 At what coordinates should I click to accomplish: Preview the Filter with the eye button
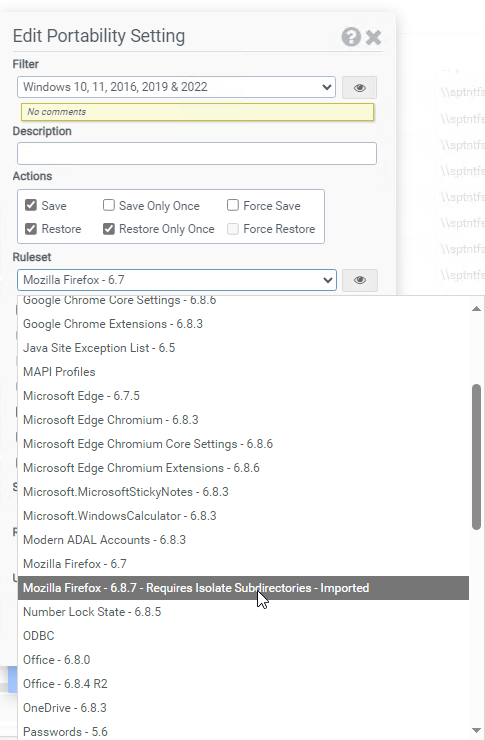(360, 88)
